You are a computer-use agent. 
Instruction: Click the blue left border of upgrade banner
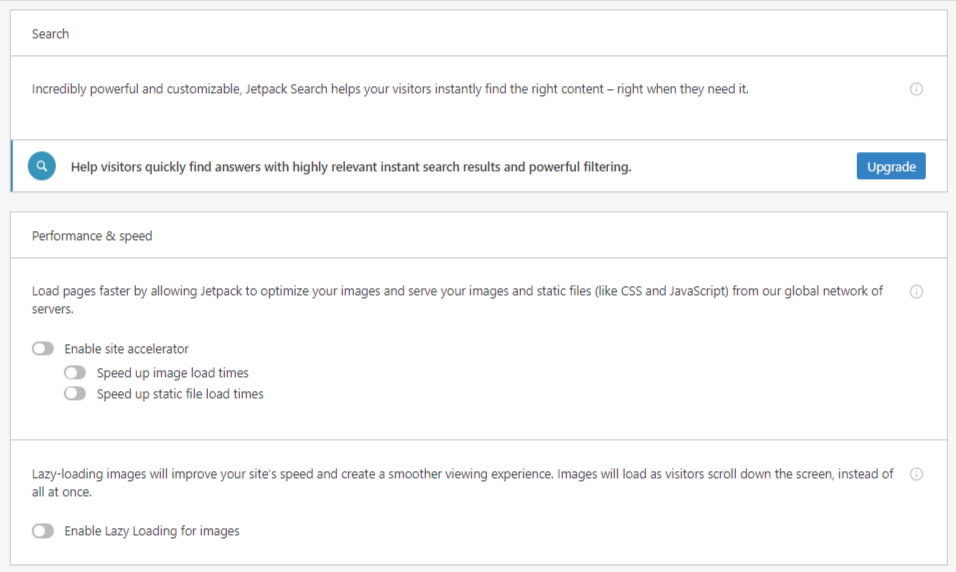12,166
